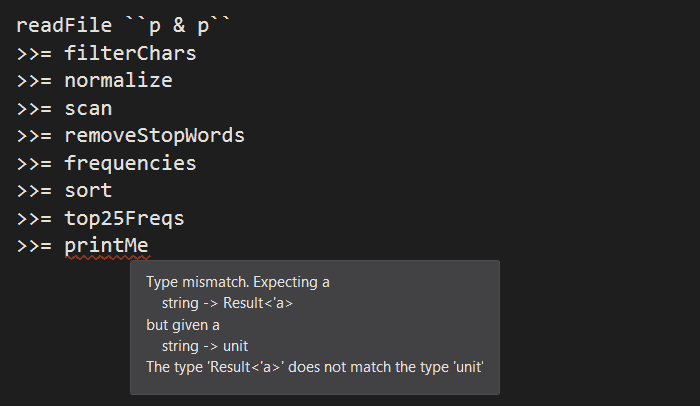Click the >>= operator before scan
This screenshot has width=700, height=406.
click(34, 108)
